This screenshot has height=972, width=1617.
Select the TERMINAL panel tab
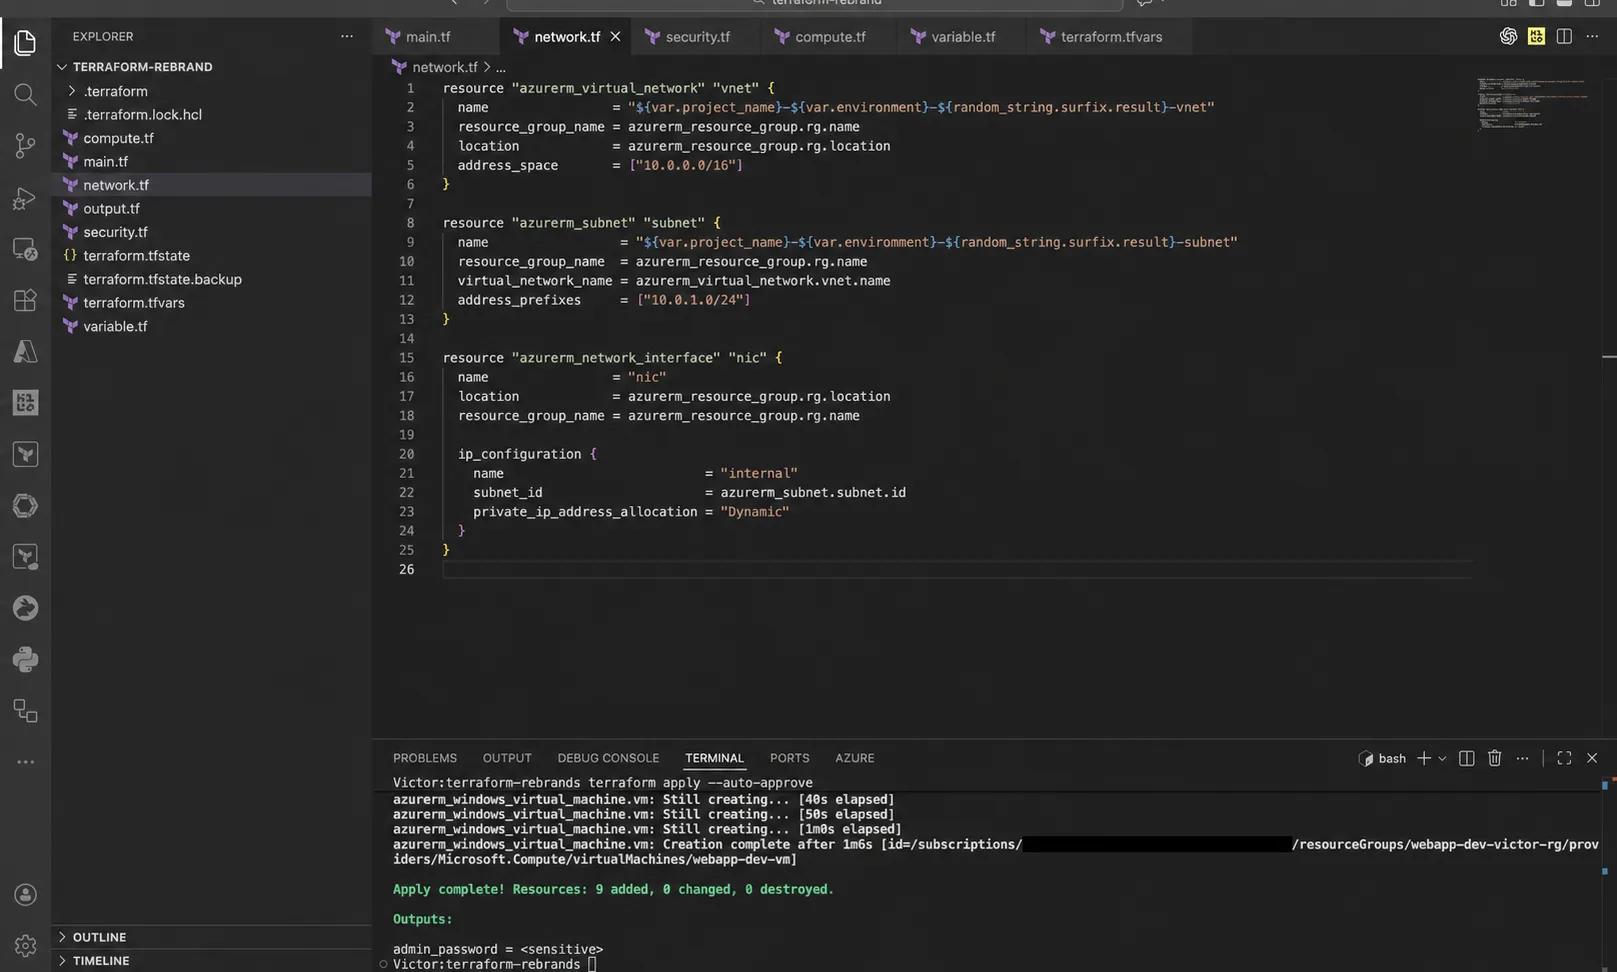tap(714, 758)
